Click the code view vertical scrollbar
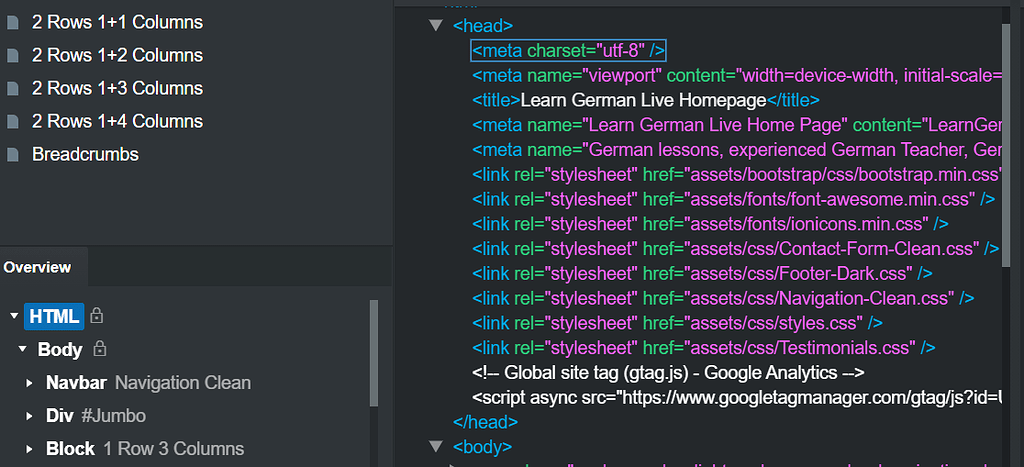The width and height of the screenshot is (1024, 467). [x=1006, y=144]
